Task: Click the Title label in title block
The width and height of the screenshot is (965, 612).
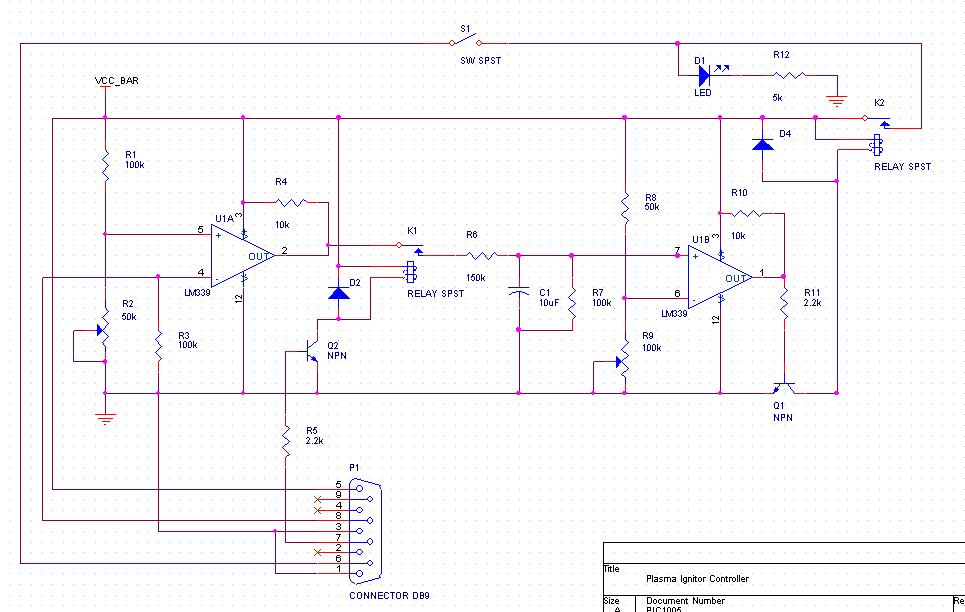Action: click(x=611, y=569)
